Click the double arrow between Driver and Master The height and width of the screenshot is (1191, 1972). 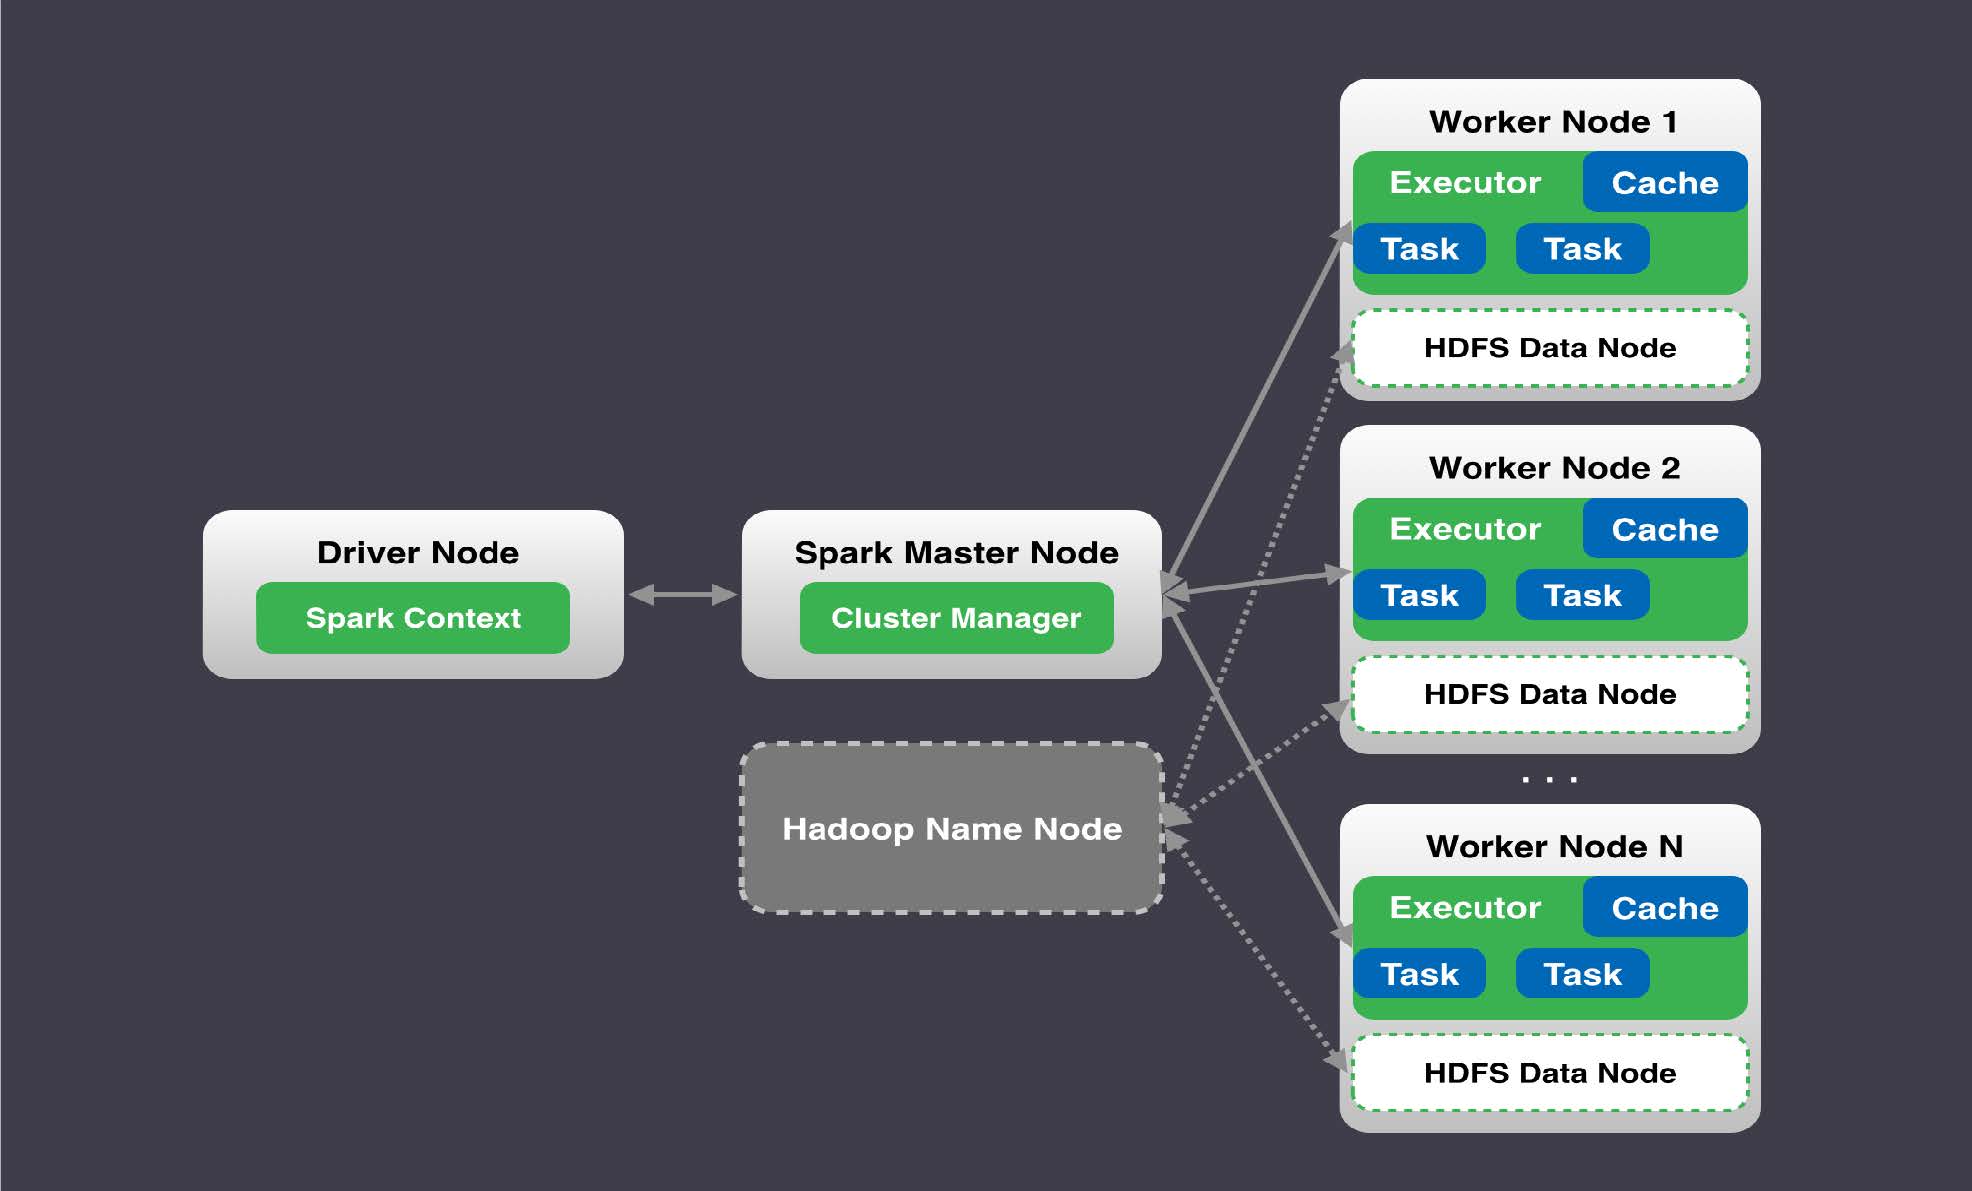coord(683,595)
